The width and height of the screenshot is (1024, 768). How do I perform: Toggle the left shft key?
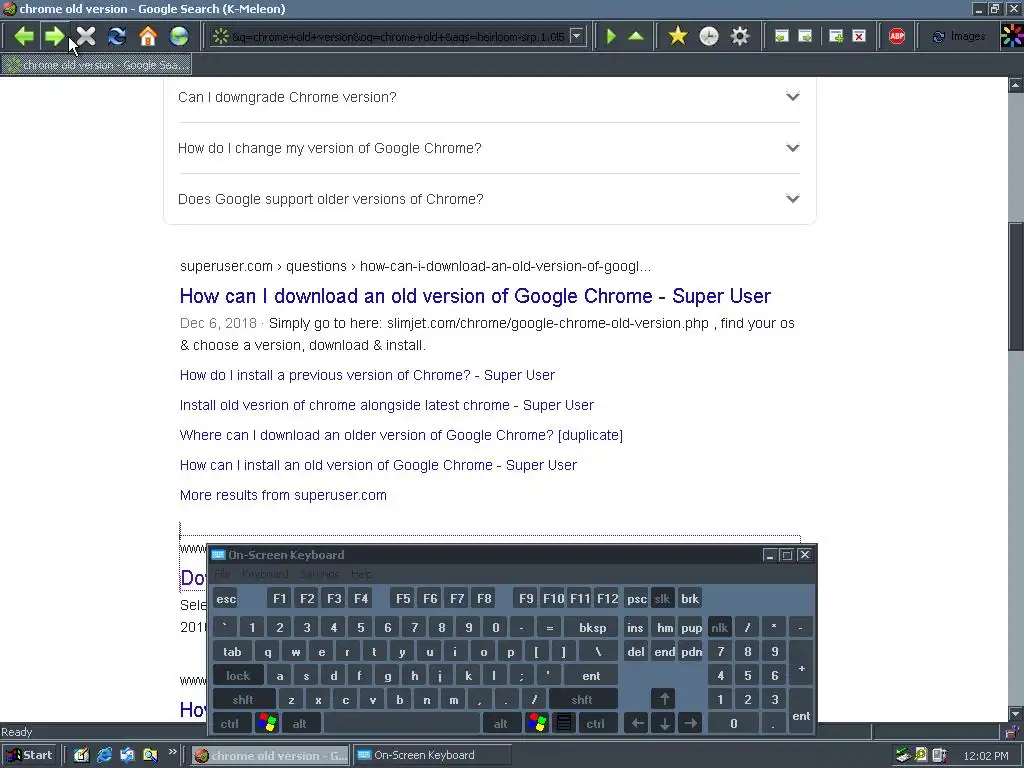pos(243,700)
